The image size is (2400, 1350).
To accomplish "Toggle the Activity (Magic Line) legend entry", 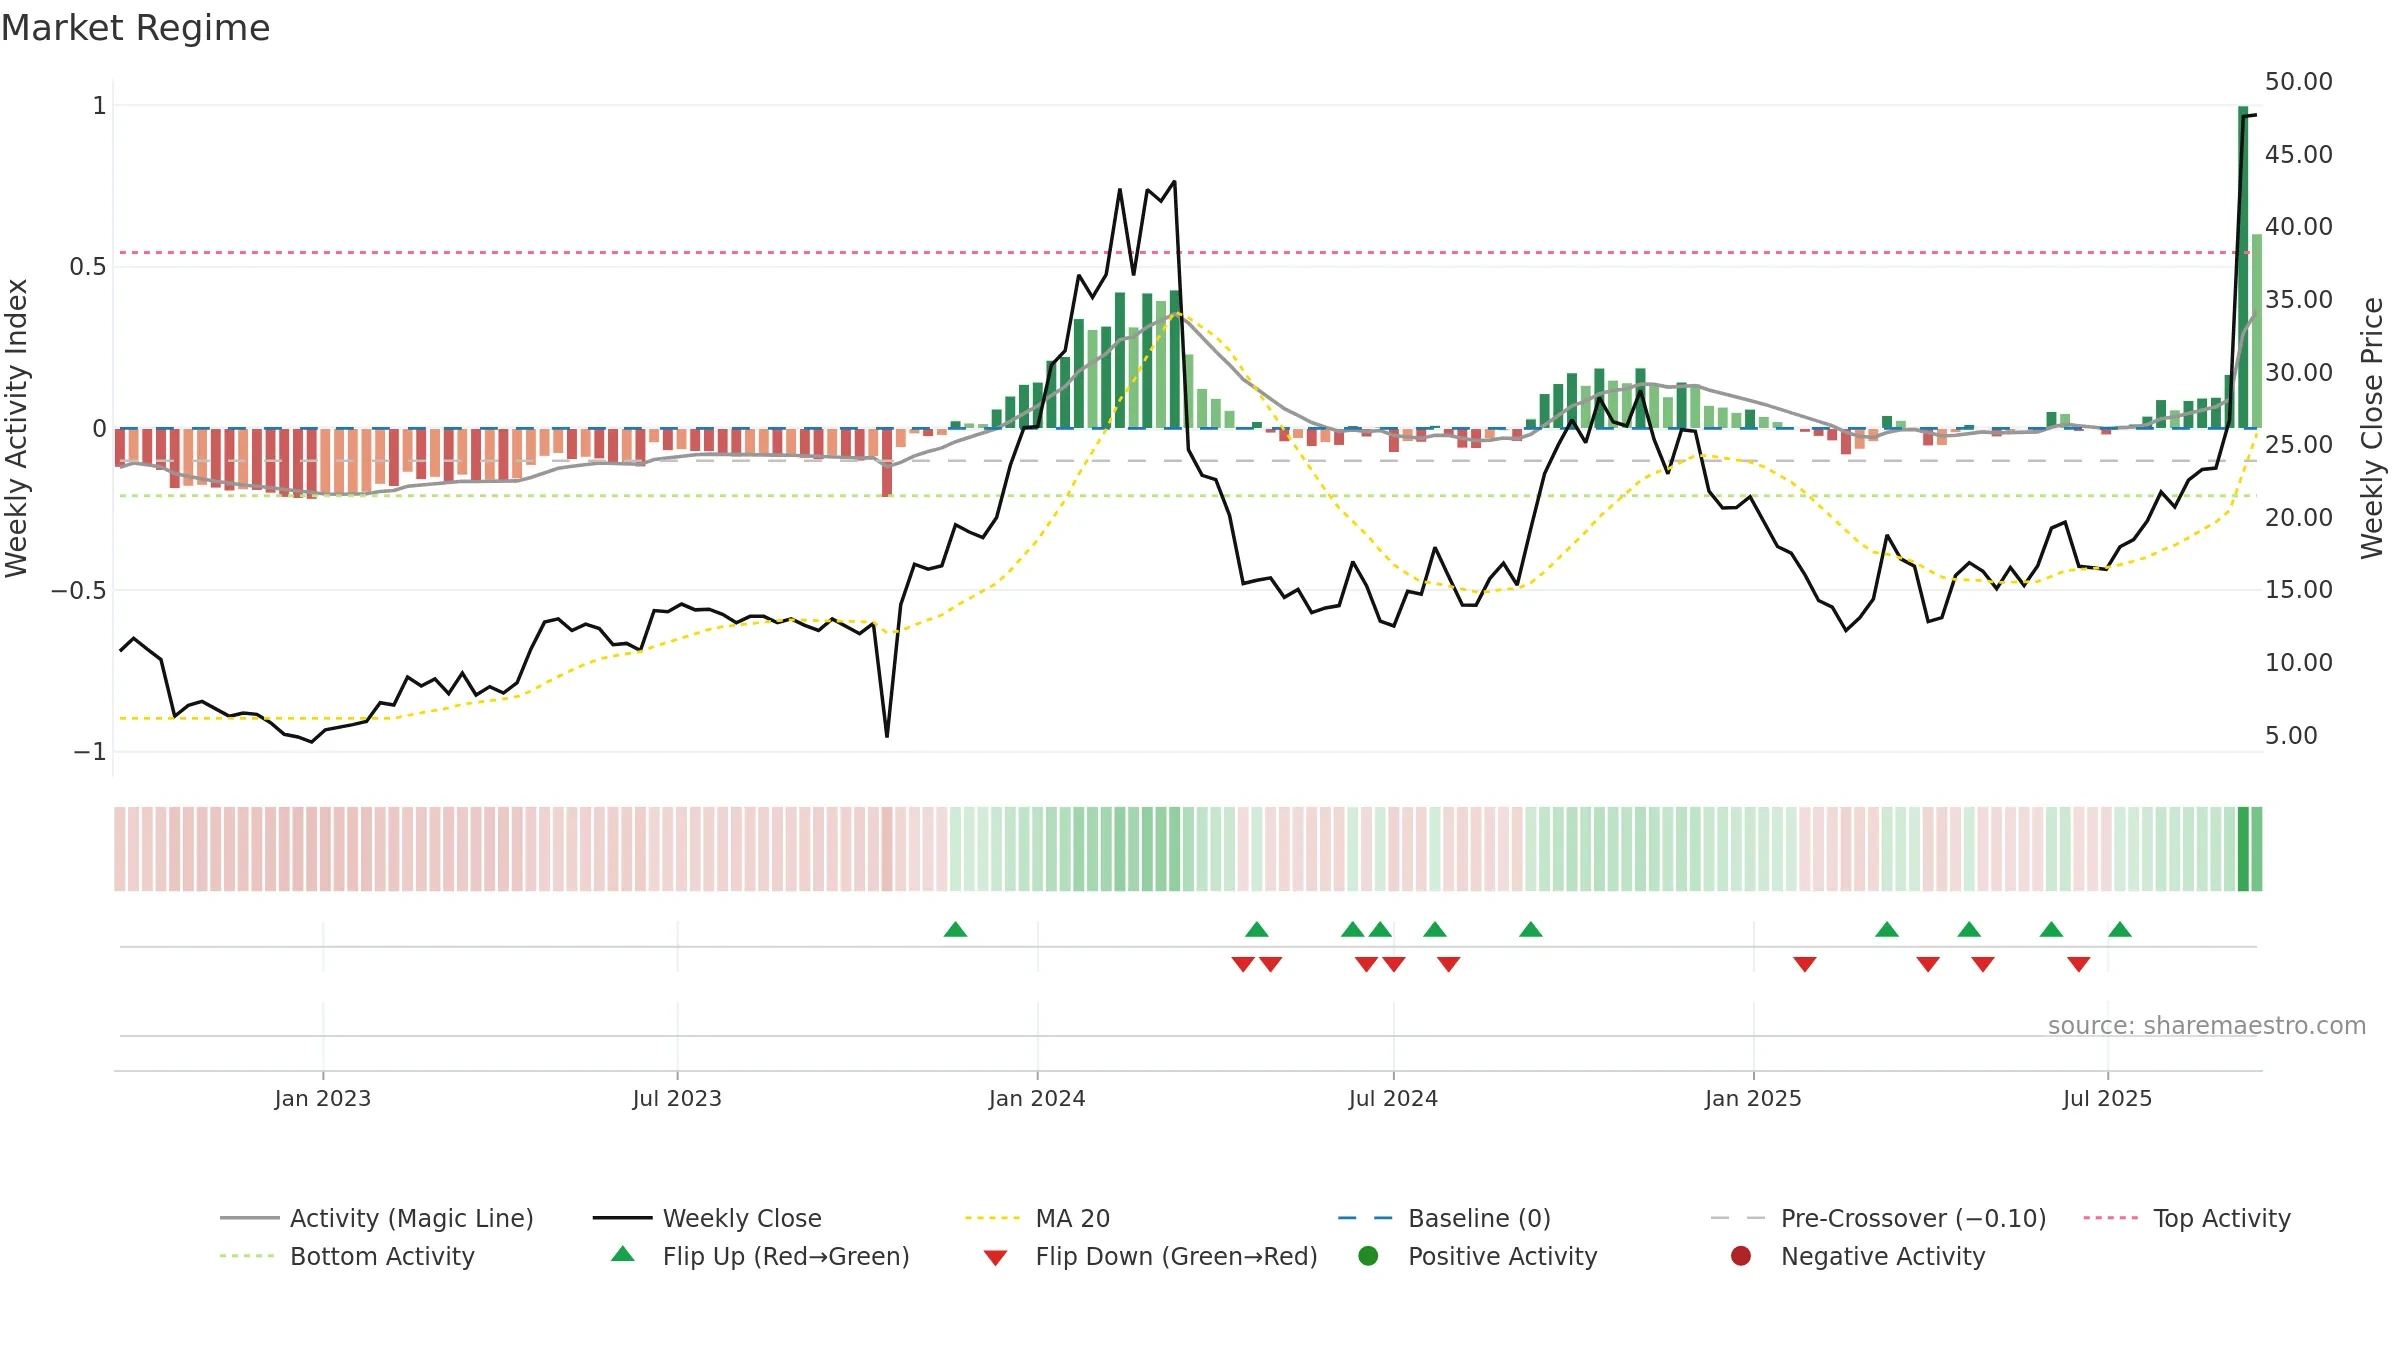I will pyautogui.click(x=377, y=1218).
